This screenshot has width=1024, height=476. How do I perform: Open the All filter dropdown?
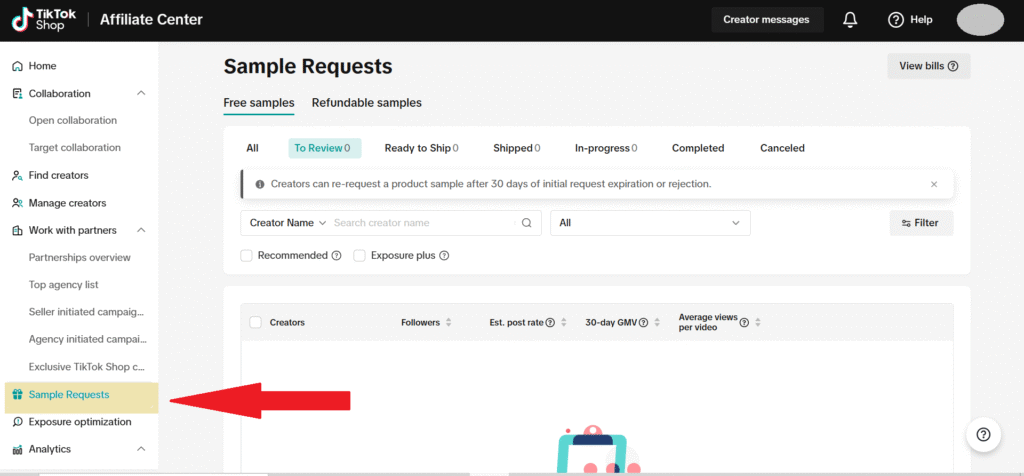650,223
